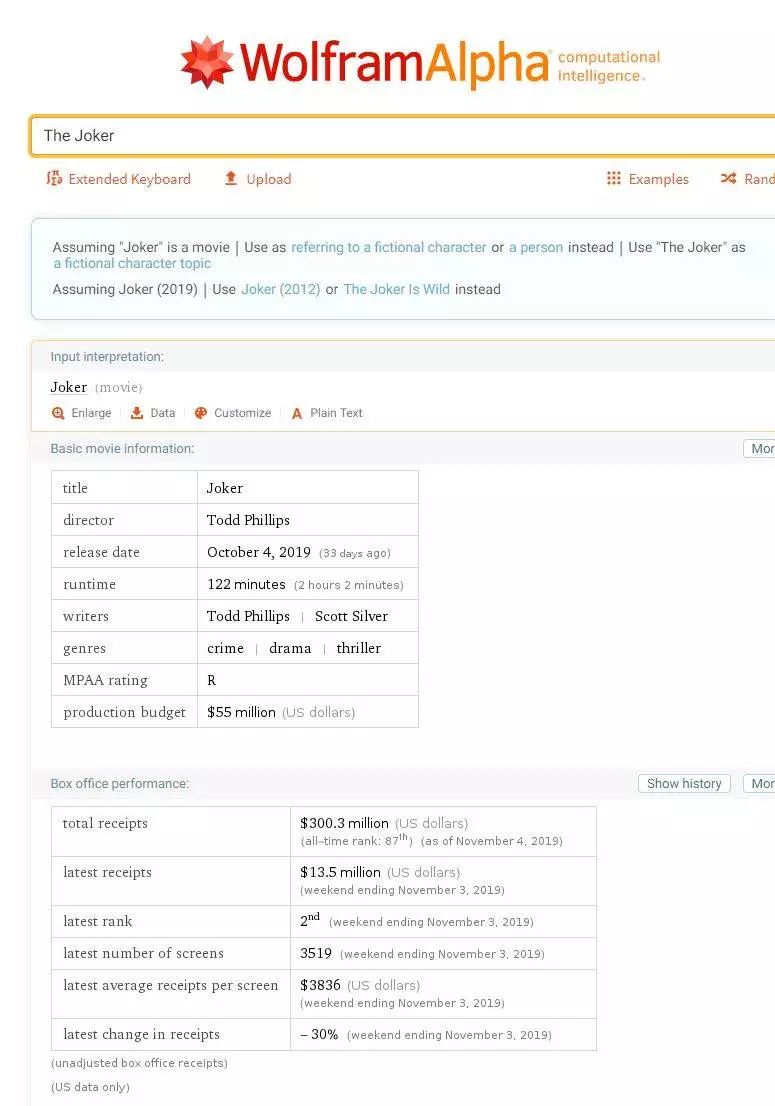Click the 'production budget' row label

pyautogui.click(x=124, y=712)
